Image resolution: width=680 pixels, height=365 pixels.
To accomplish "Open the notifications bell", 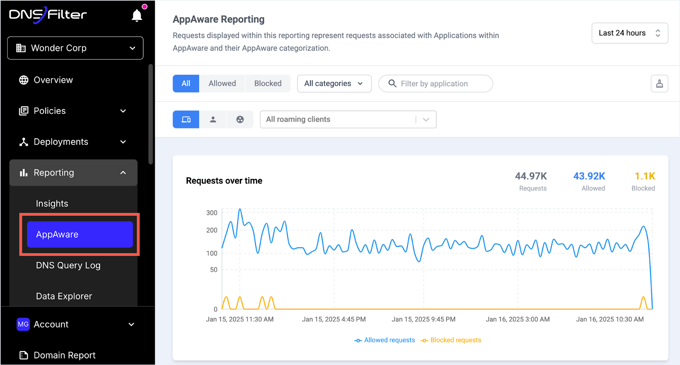I will (137, 16).
